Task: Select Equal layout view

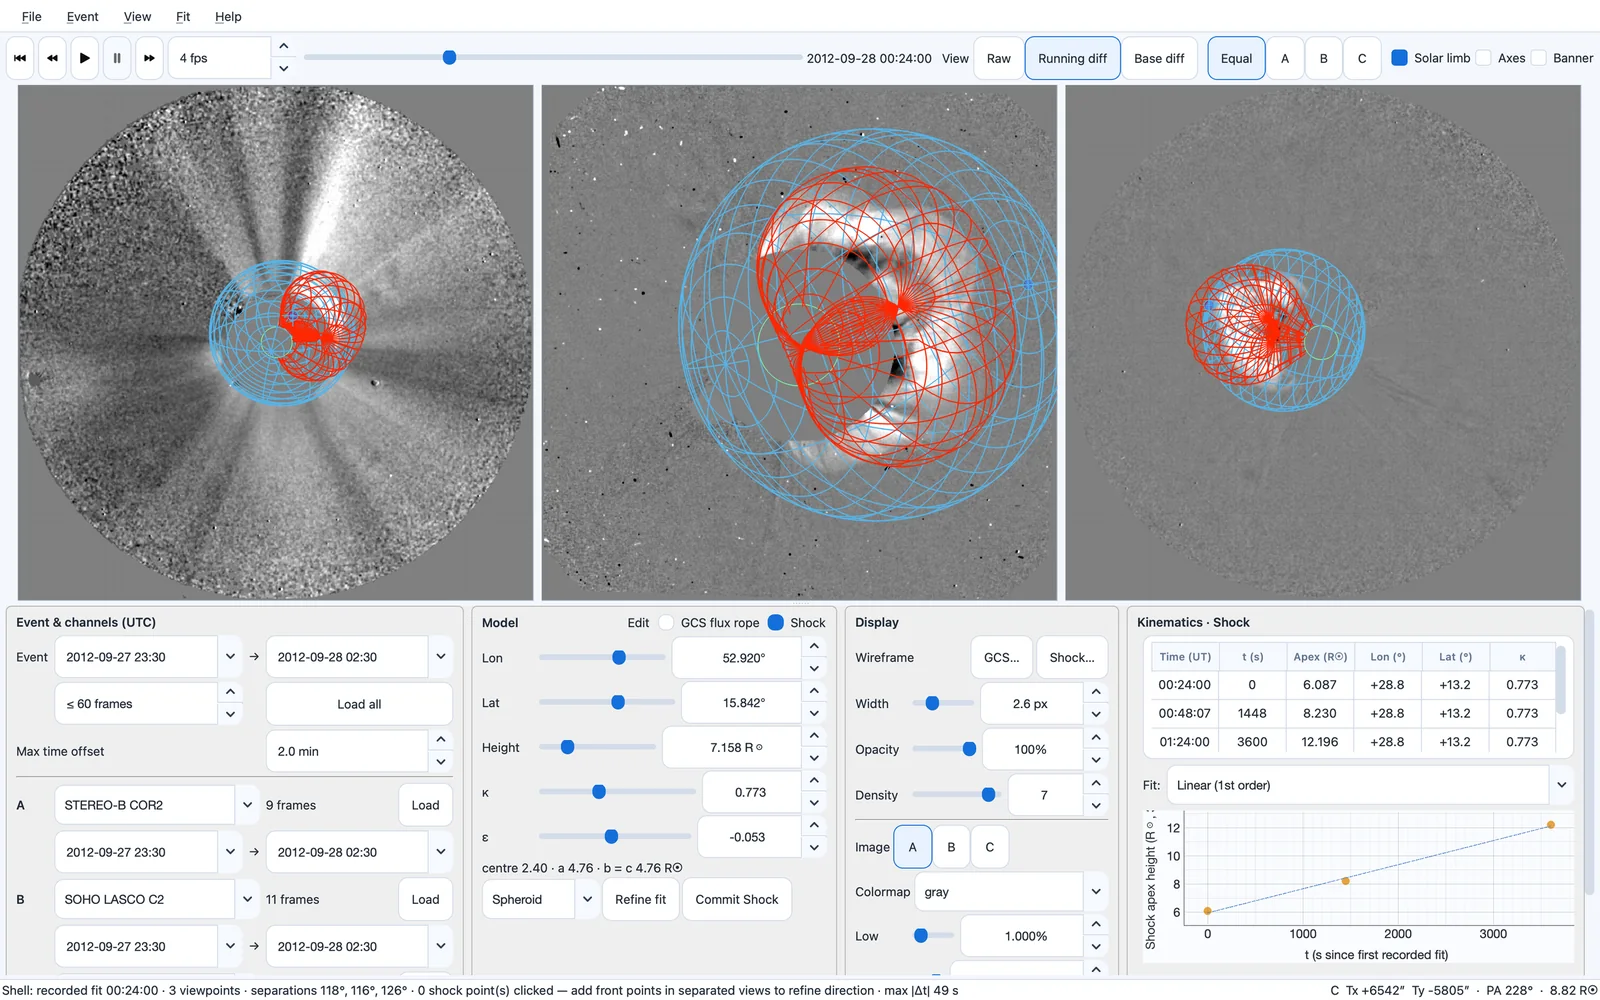Action: tap(1236, 58)
